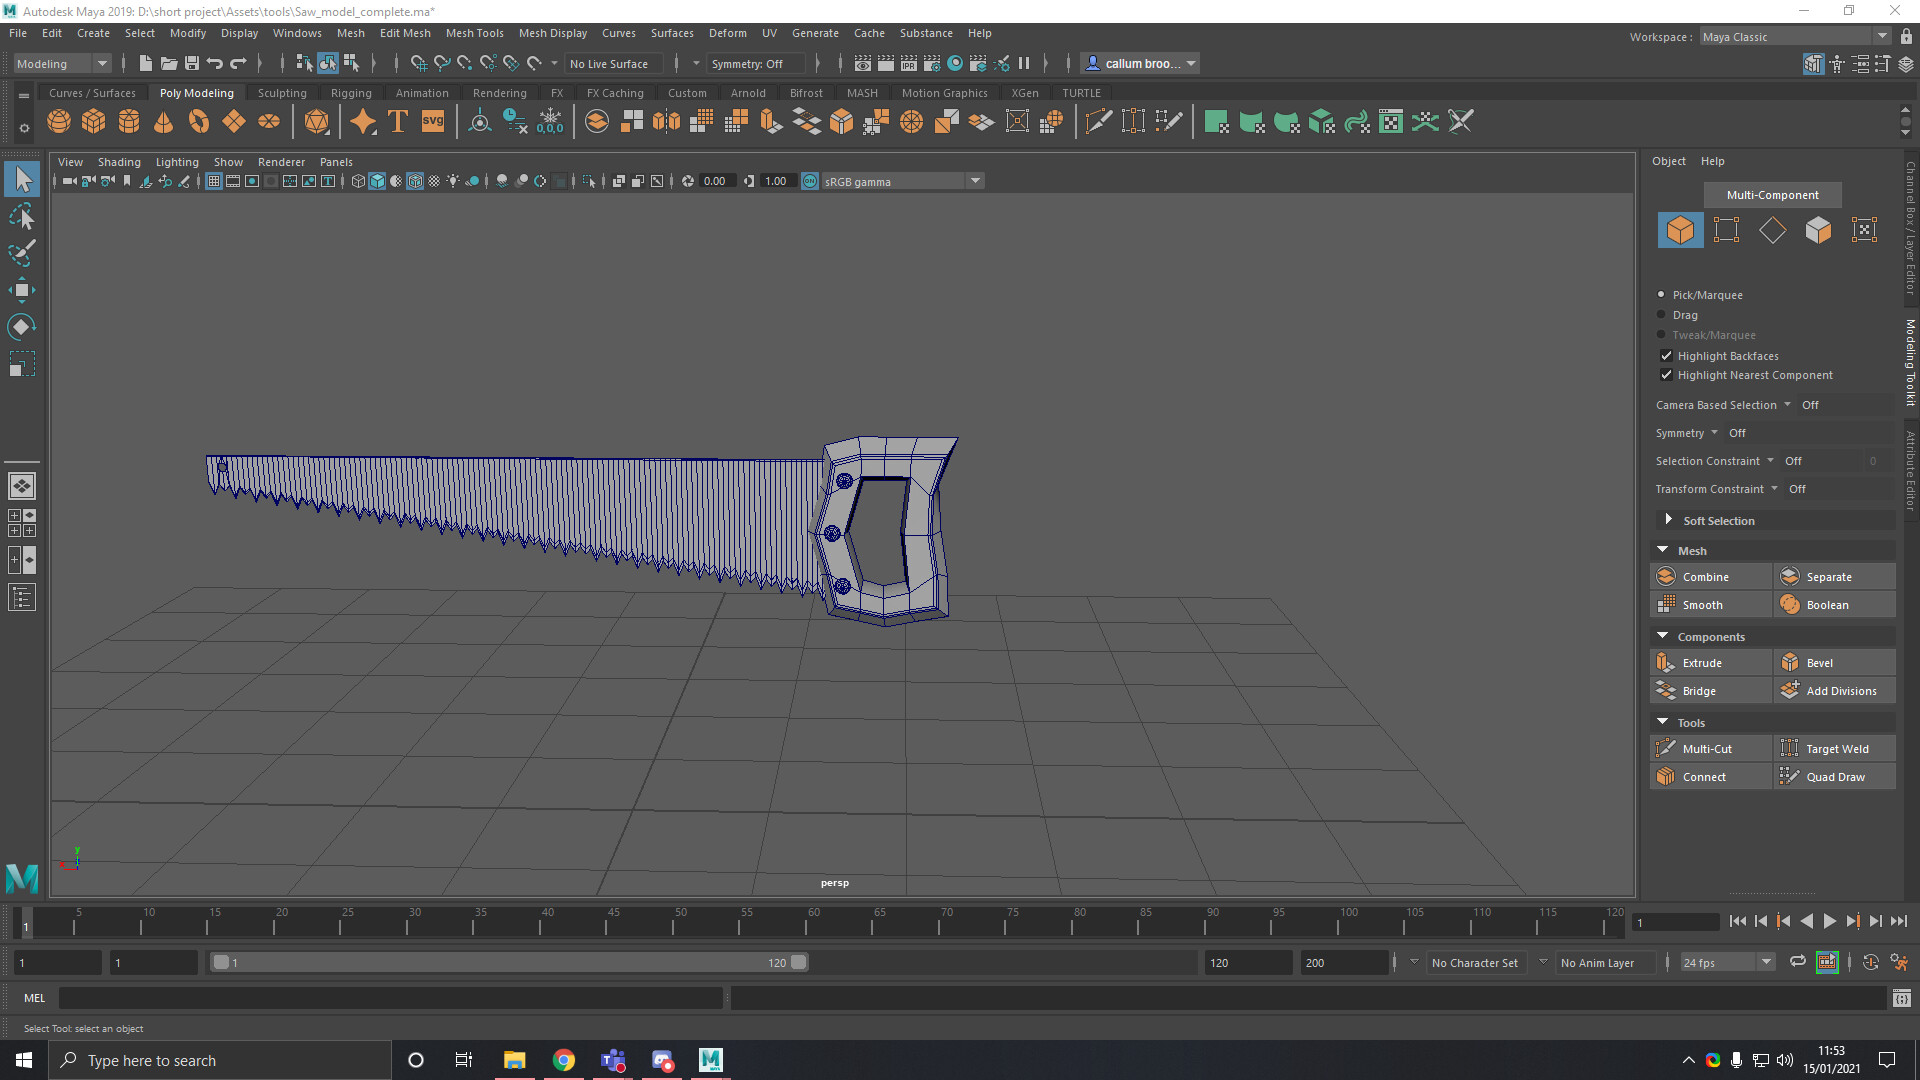This screenshot has height=1080, width=1920.
Task: Switch to the Sculpting shelf tab
Action: [x=282, y=93]
